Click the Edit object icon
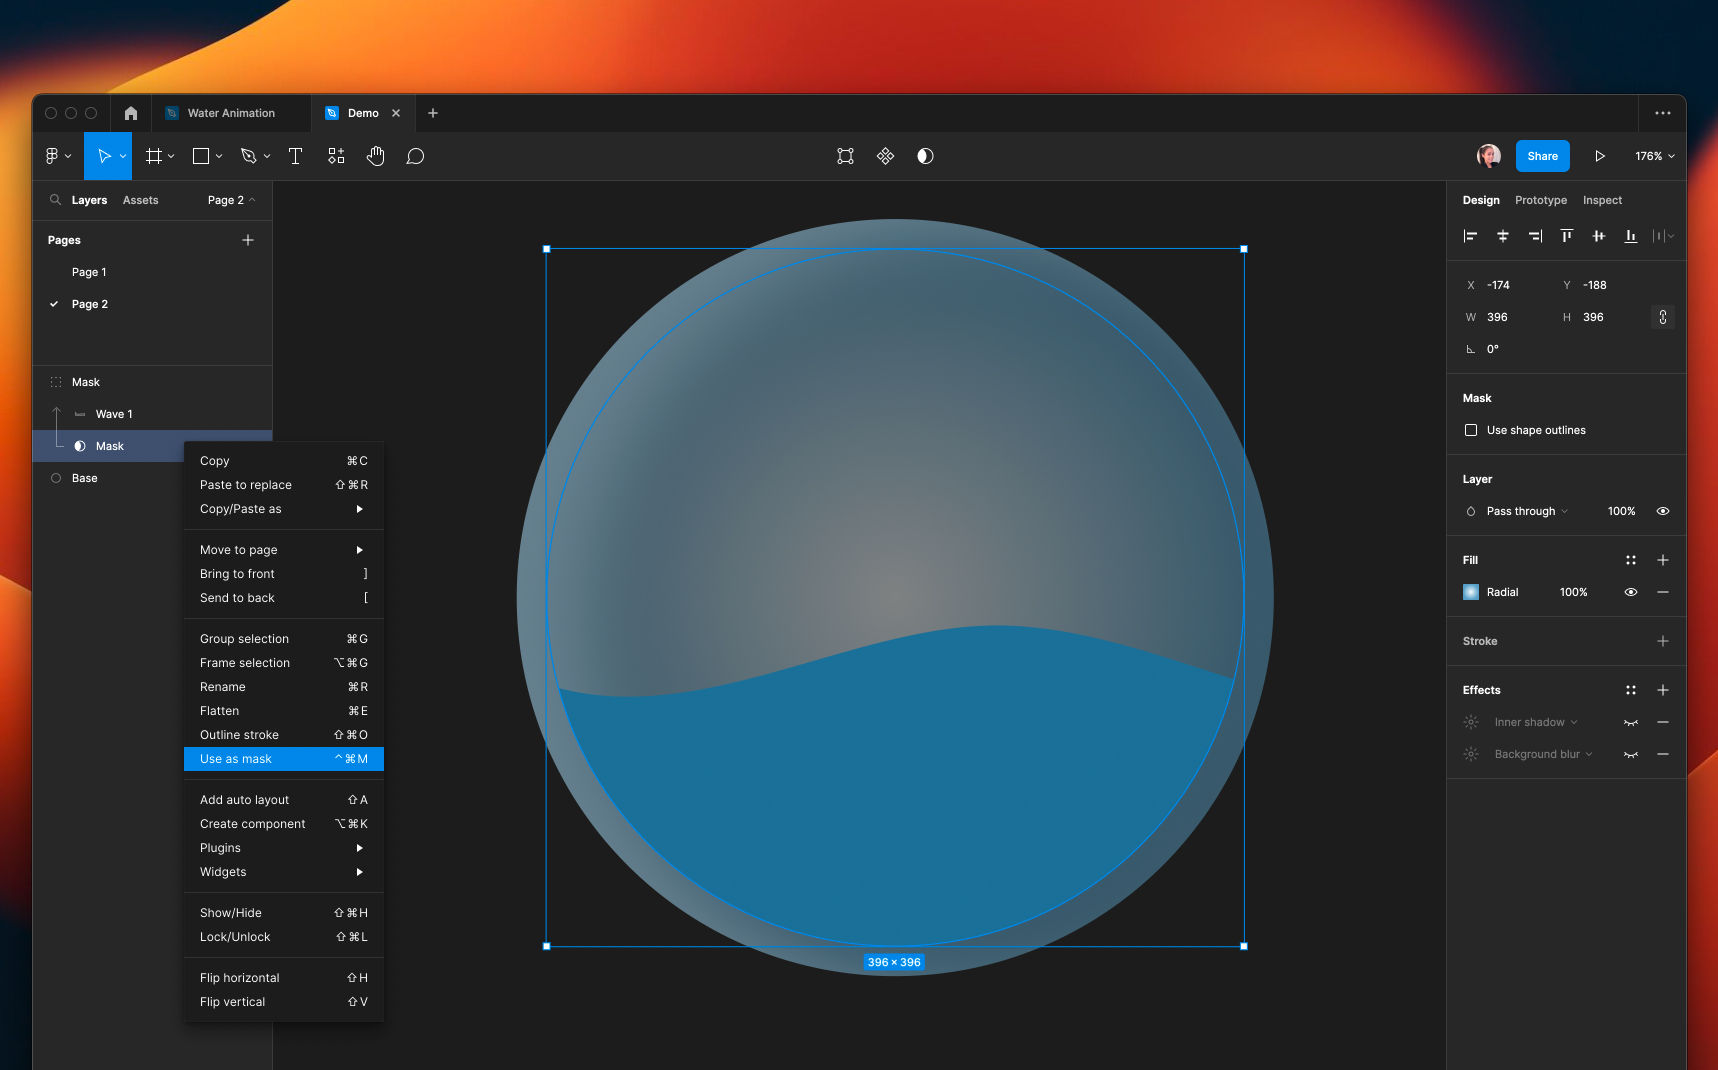Viewport: 1718px width, 1070px height. 846,156
